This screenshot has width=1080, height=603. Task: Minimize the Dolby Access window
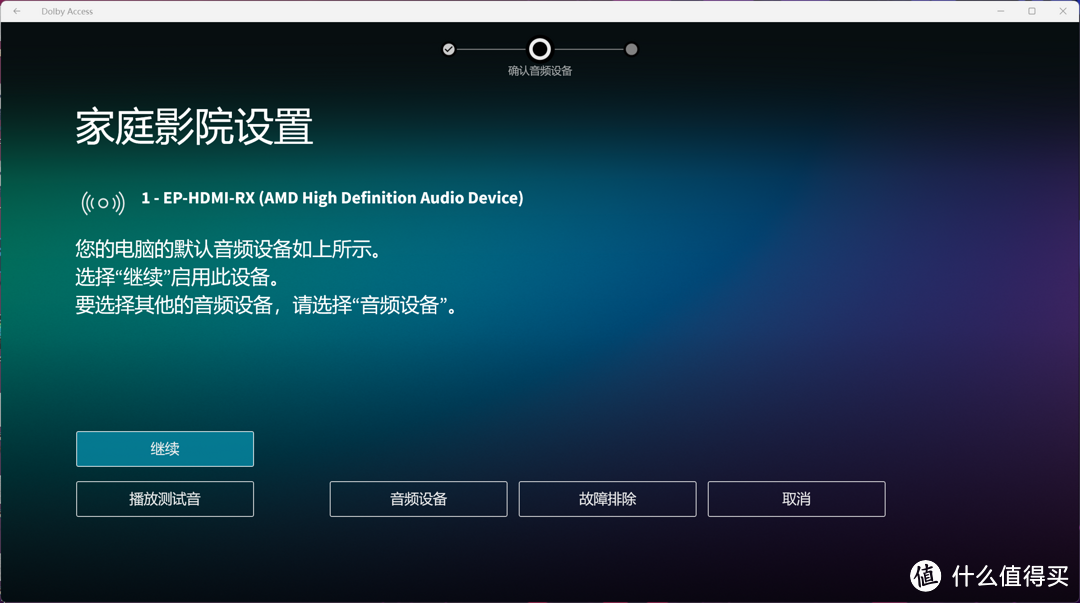tap(1001, 11)
